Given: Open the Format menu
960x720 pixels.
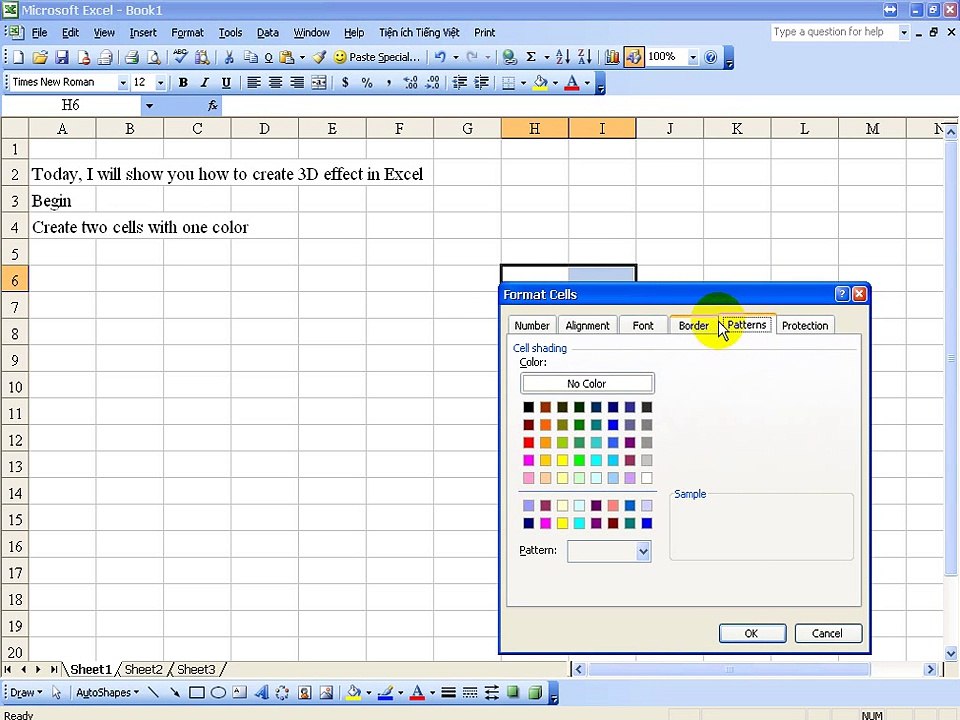Looking at the screenshot, I should [187, 32].
